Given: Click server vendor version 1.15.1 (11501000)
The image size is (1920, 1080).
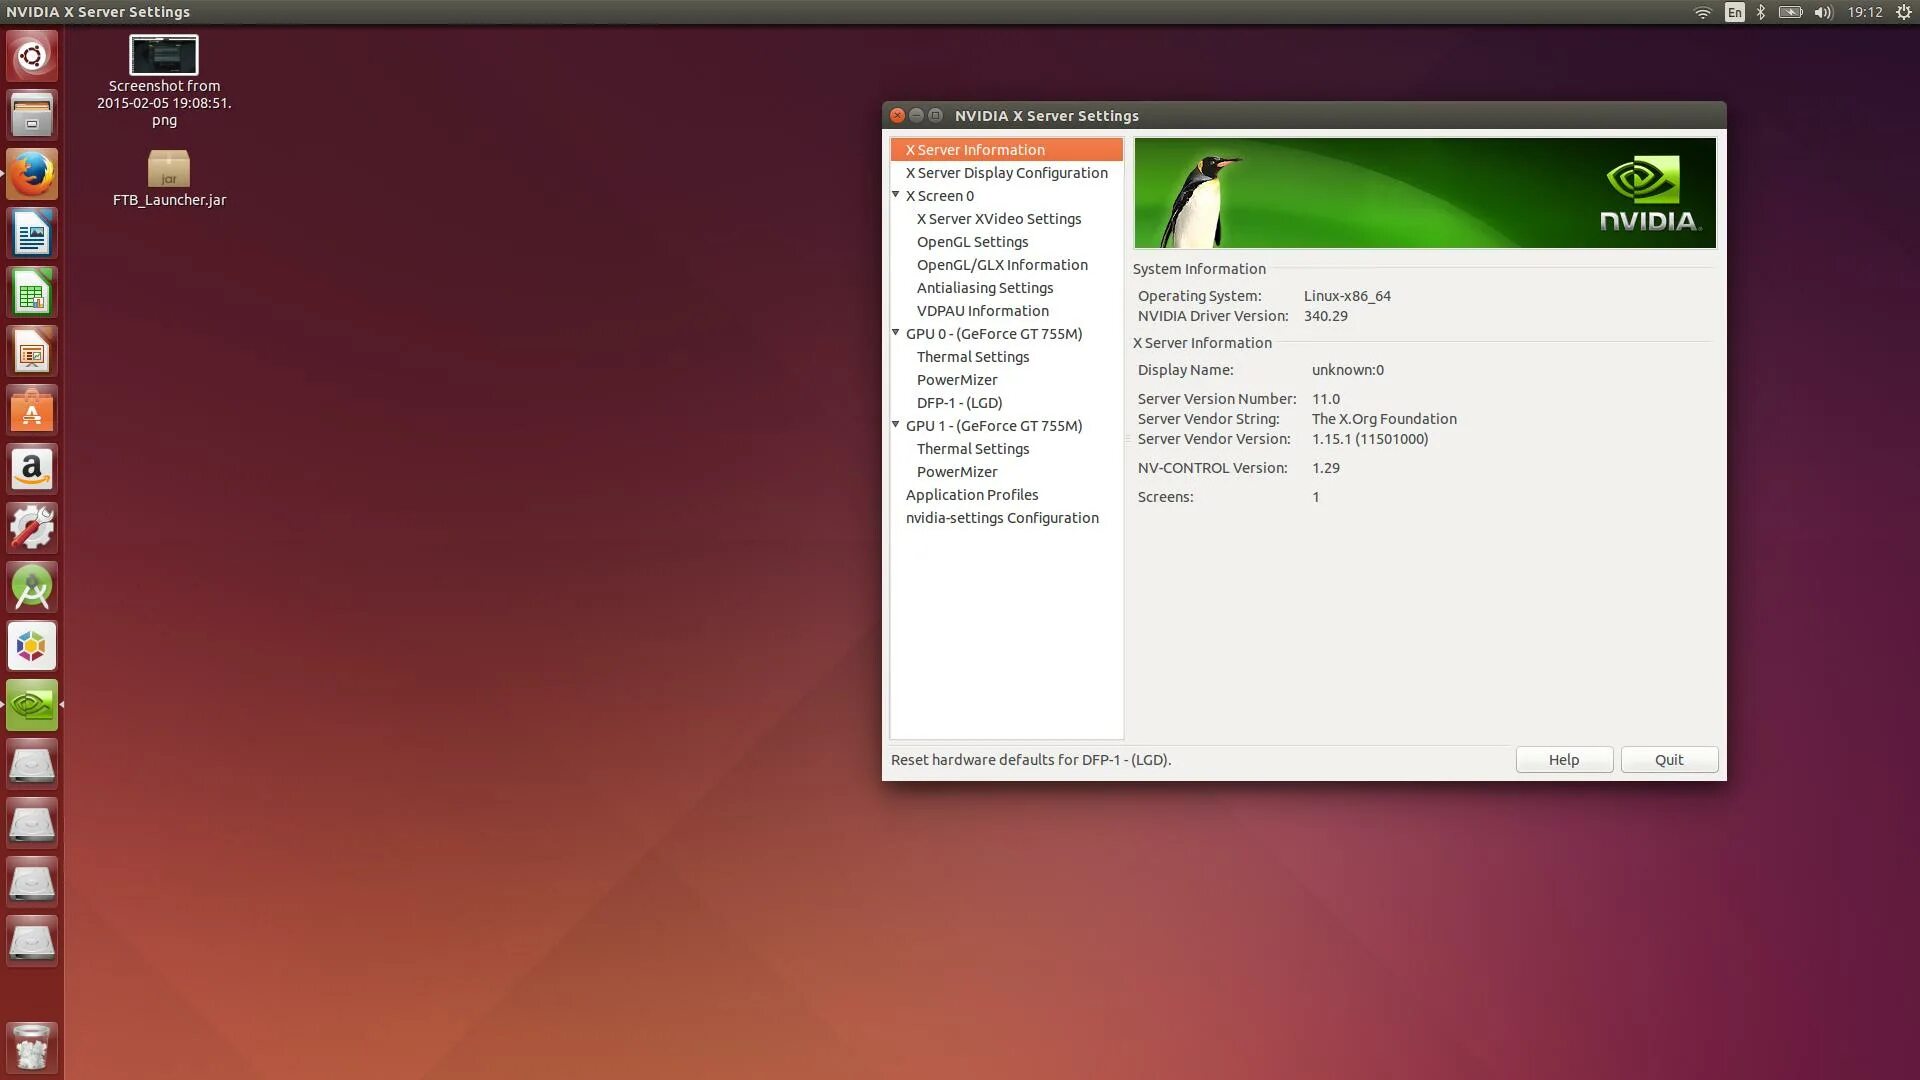Looking at the screenshot, I should point(1370,439).
